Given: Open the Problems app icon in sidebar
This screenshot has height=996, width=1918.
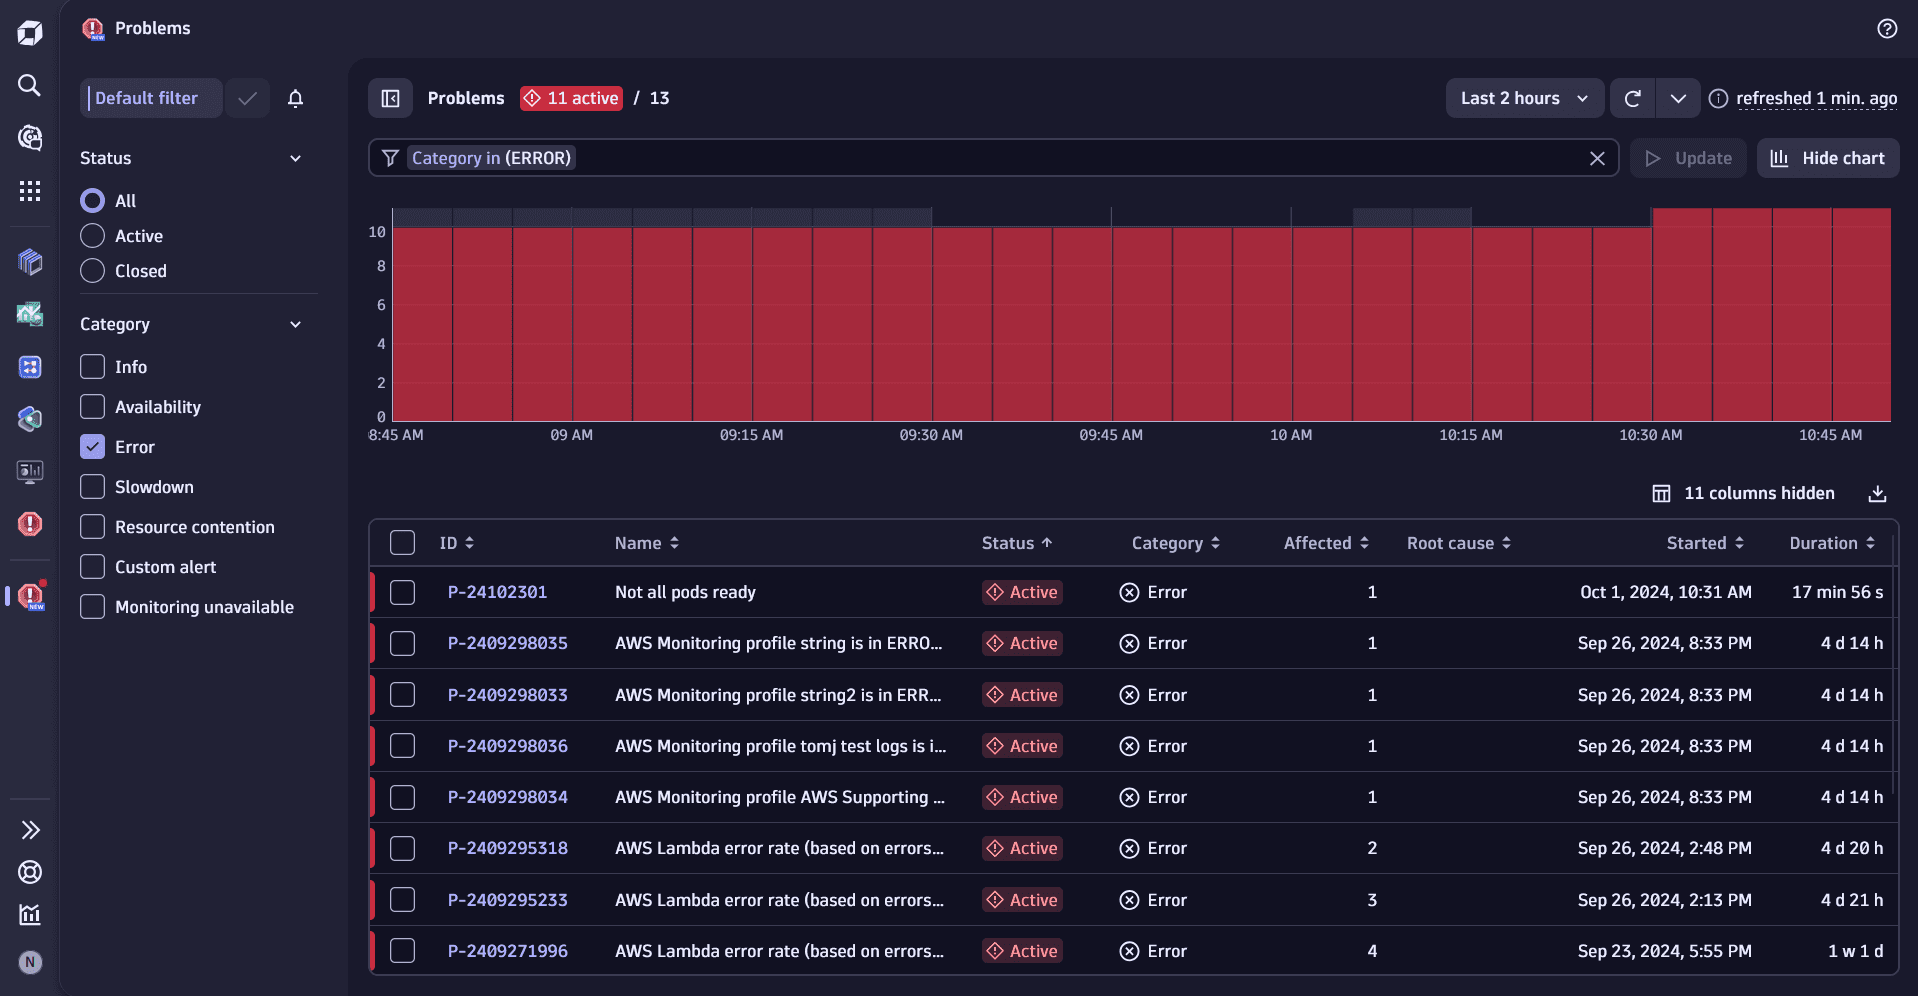Looking at the screenshot, I should pos(30,597).
